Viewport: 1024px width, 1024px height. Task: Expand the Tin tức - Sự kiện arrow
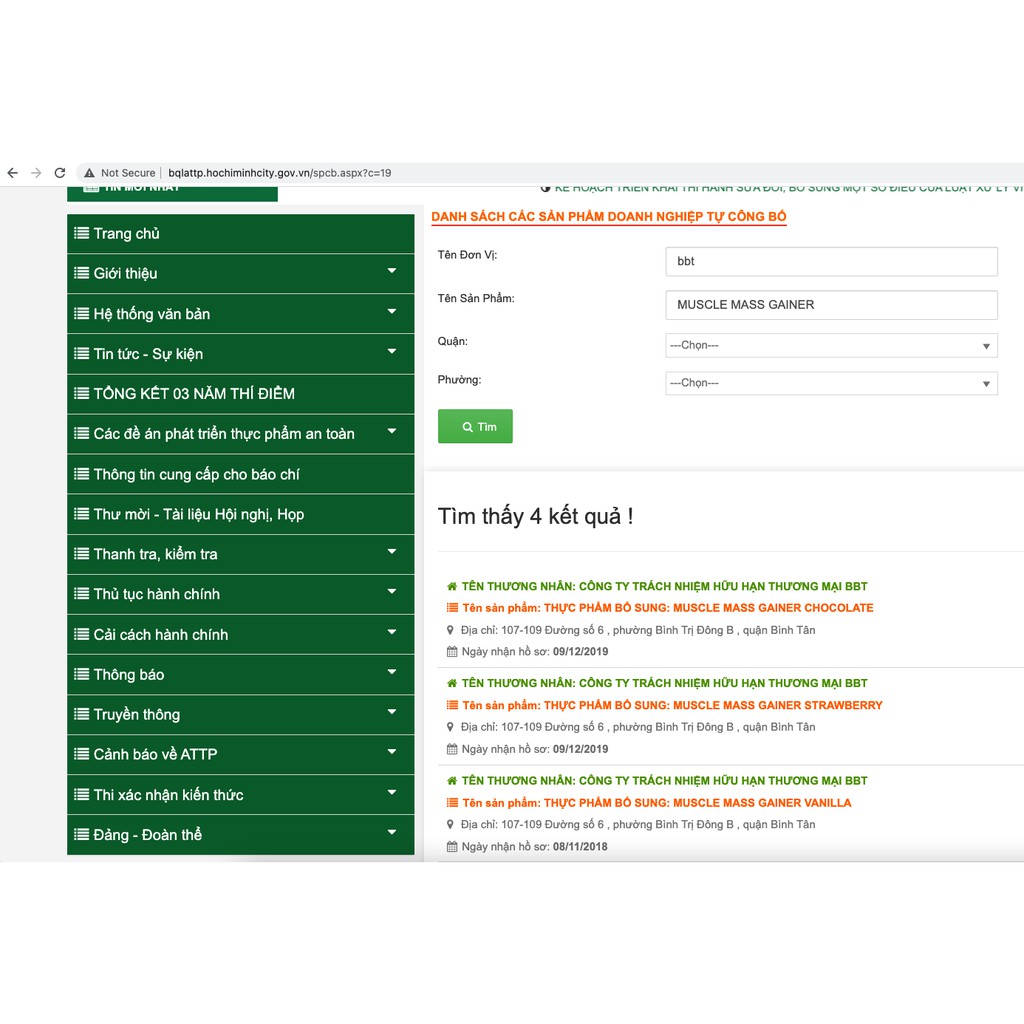pos(392,351)
